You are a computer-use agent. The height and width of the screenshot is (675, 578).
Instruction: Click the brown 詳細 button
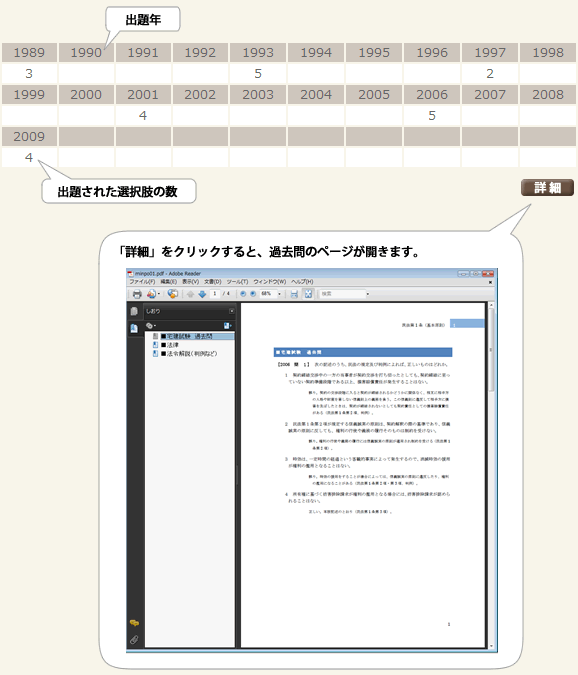point(547,188)
